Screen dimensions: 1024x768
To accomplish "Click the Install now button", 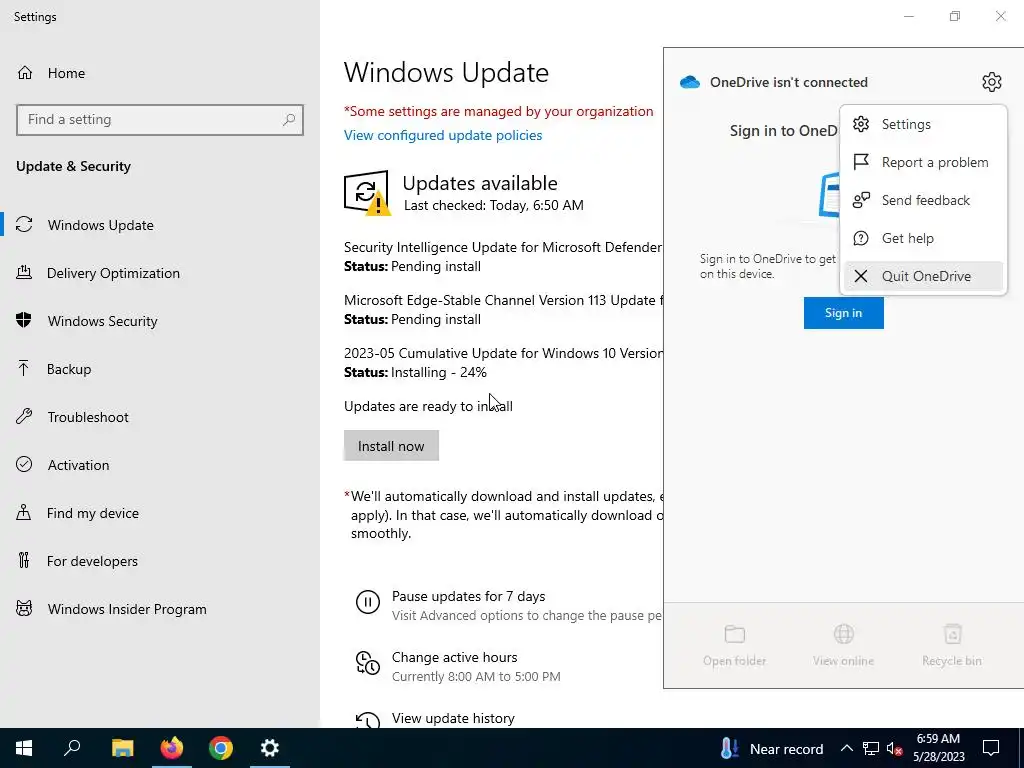I will pos(391,445).
